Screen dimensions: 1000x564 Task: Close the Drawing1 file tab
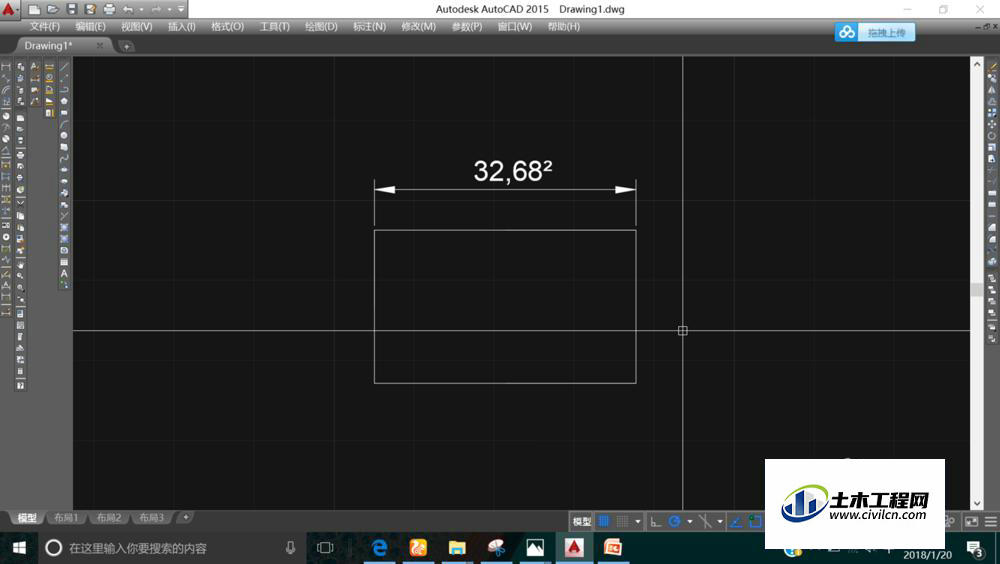99,45
